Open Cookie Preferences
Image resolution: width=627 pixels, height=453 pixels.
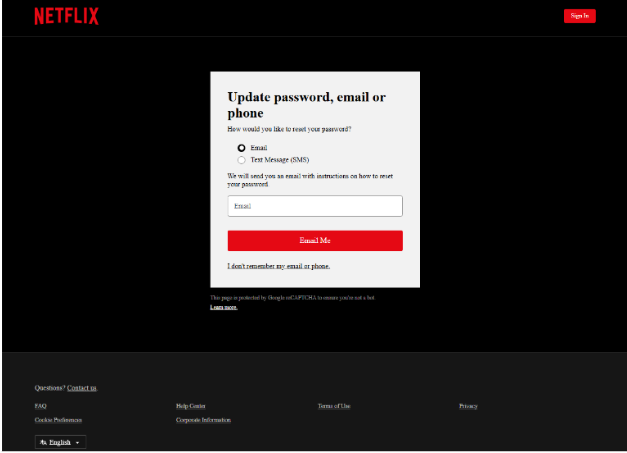coord(58,420)
